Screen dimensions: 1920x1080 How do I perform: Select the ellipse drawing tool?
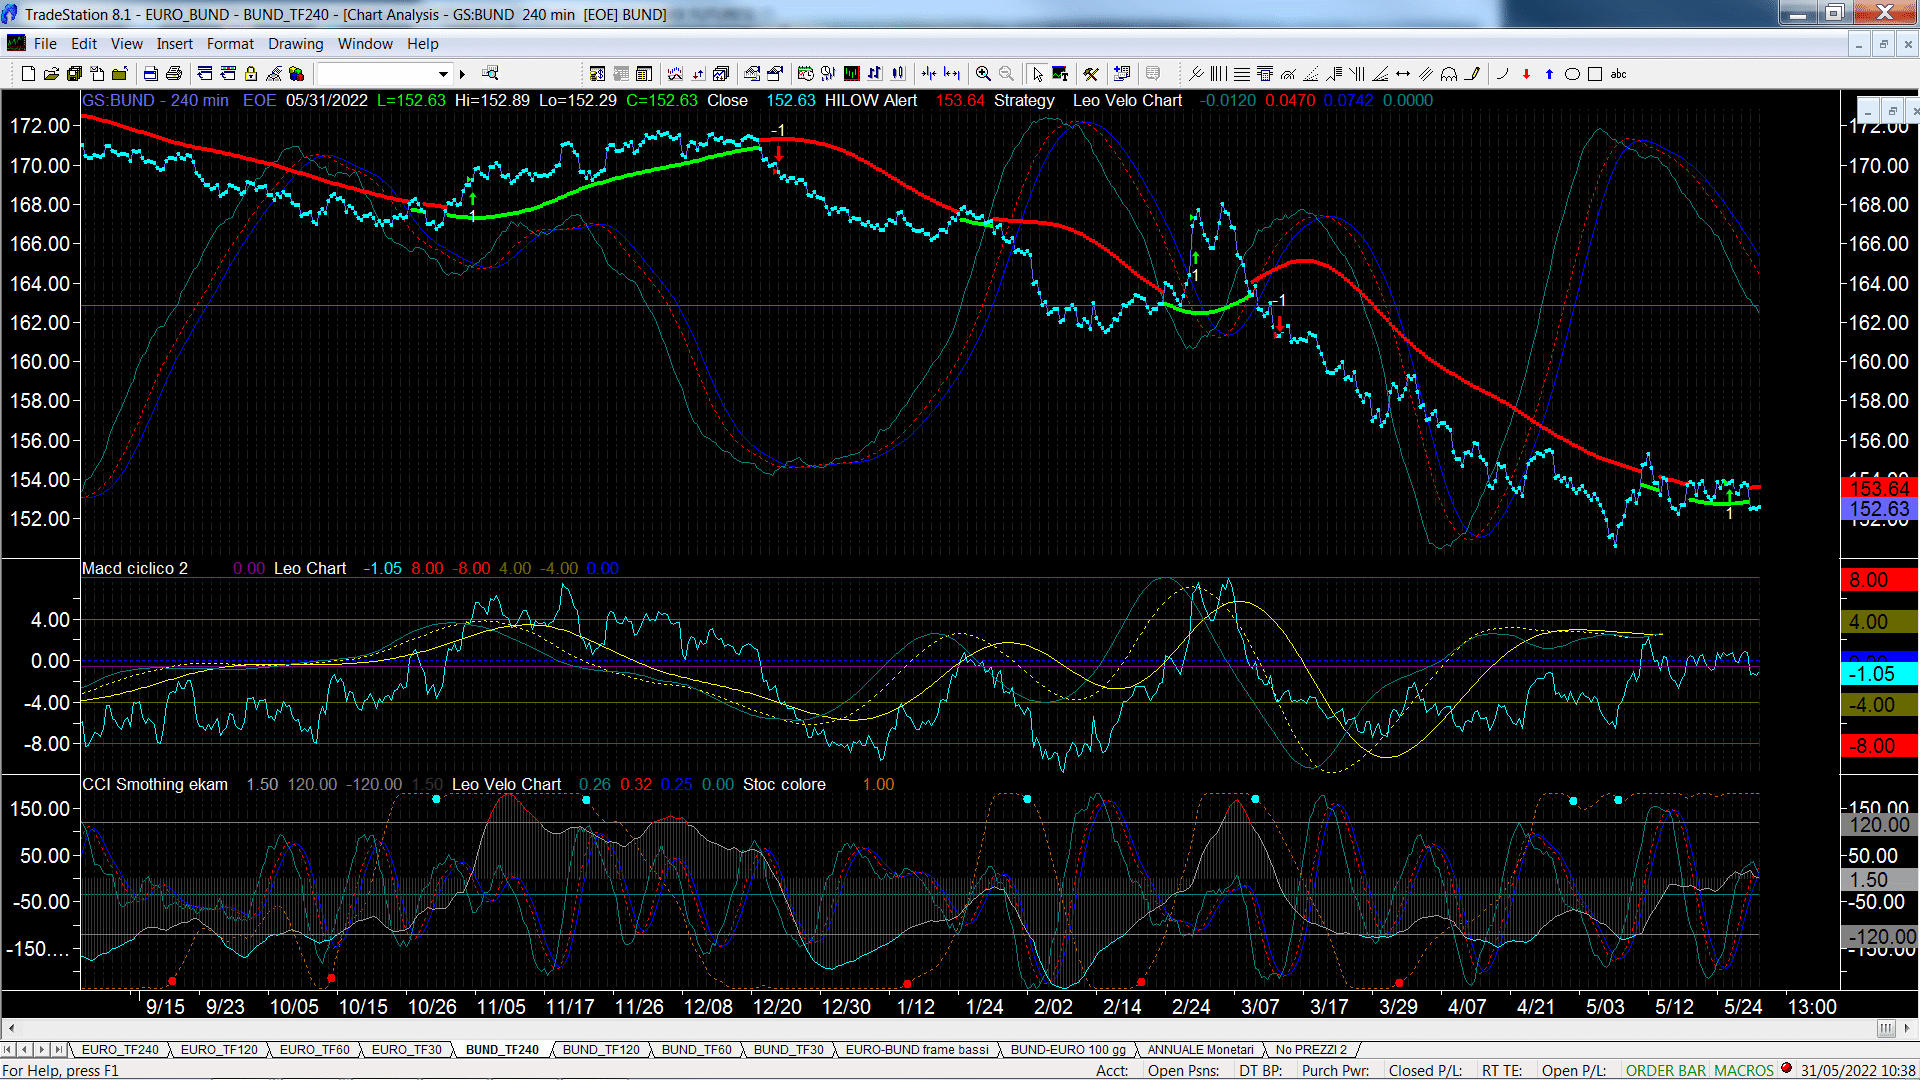(1572, 73)
